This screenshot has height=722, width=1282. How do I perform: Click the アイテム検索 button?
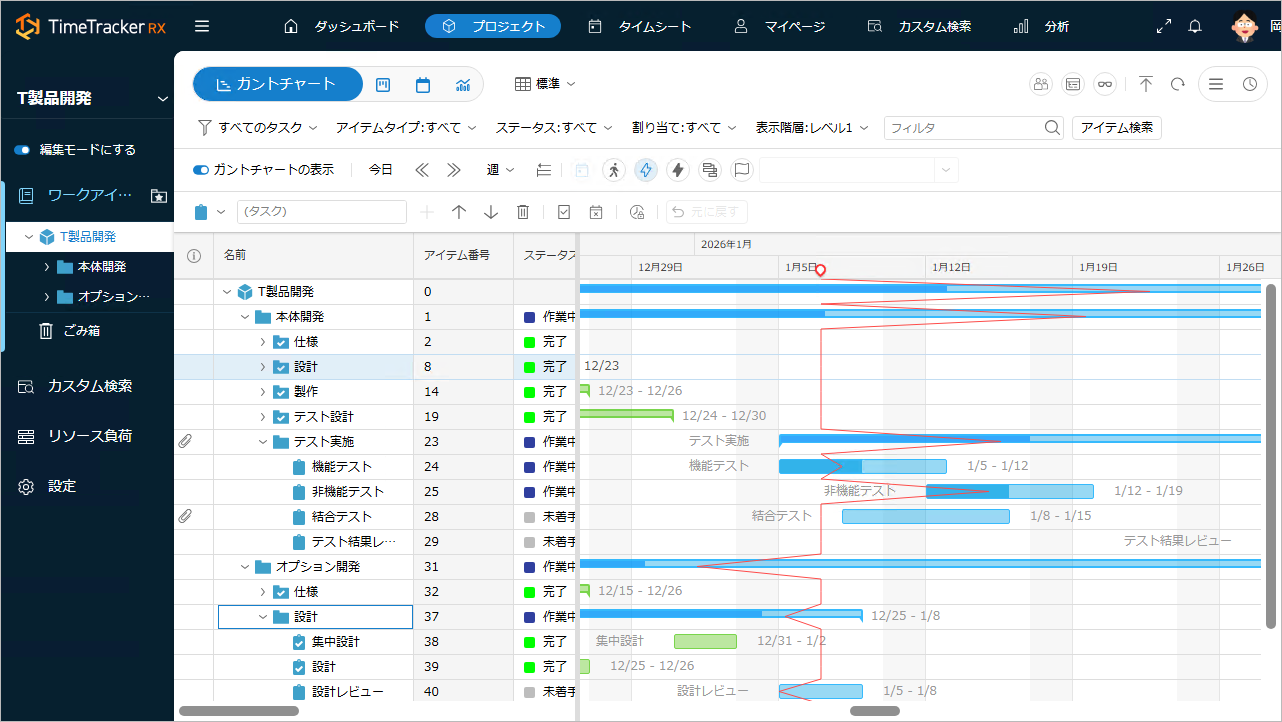pos(1116,128)
